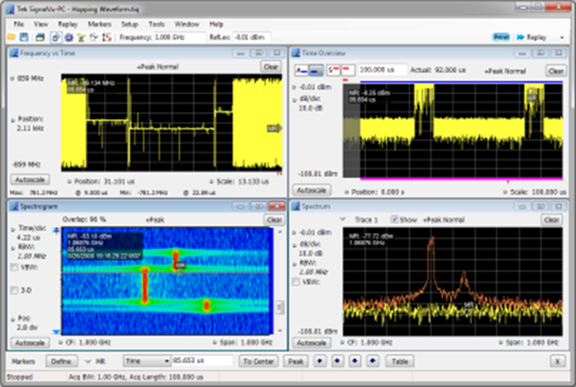
Task: Open the highlighted Displays icon in toolbar
Action: 55,37
